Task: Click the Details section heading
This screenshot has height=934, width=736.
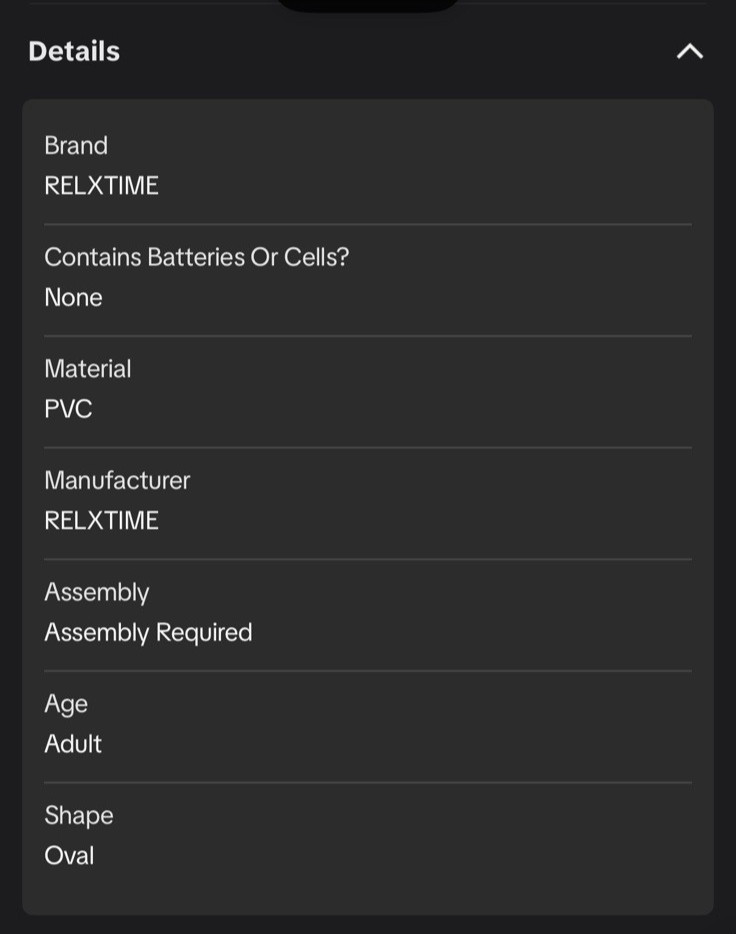Action: click(x=74, y=51)
